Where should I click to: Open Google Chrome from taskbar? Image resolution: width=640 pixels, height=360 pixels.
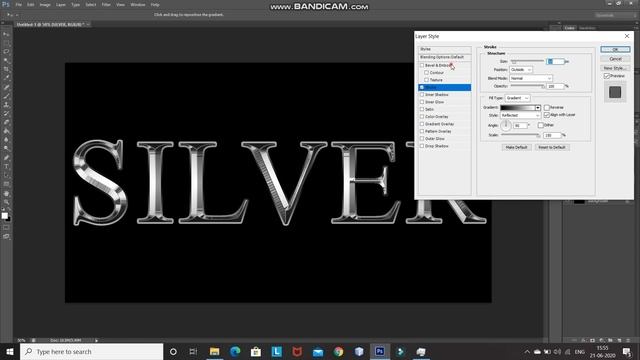tap(338, 351)
